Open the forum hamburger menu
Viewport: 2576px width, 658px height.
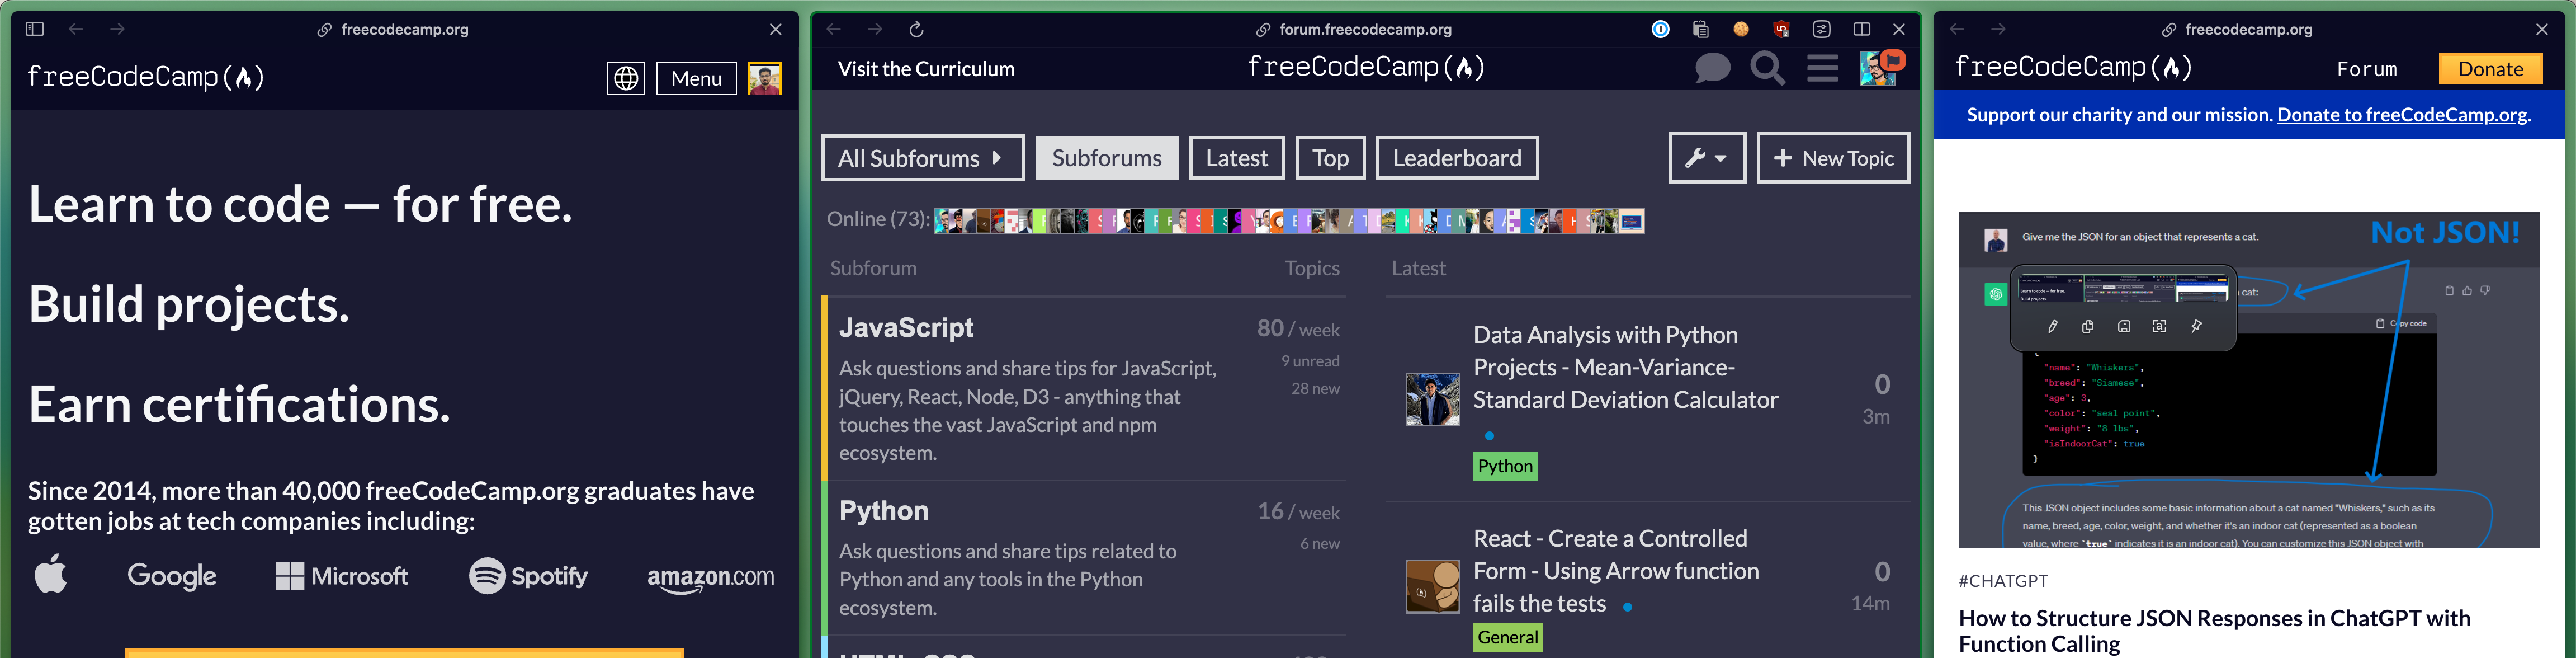1822,68
